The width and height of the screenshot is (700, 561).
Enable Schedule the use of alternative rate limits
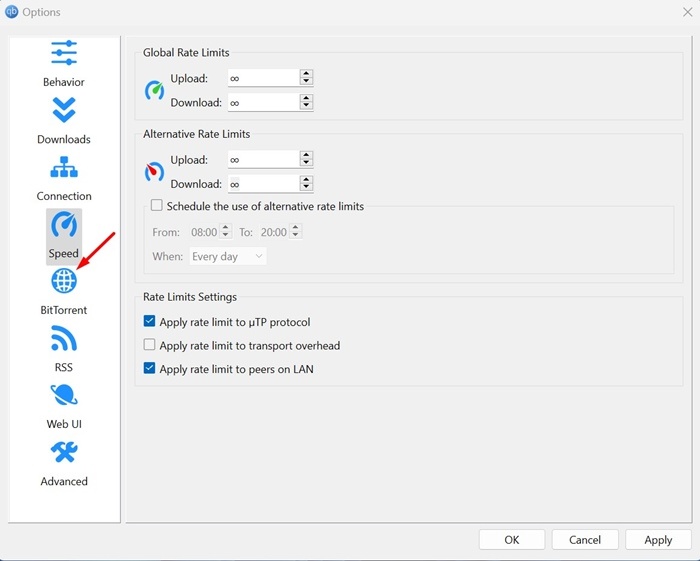pos(156,205)
